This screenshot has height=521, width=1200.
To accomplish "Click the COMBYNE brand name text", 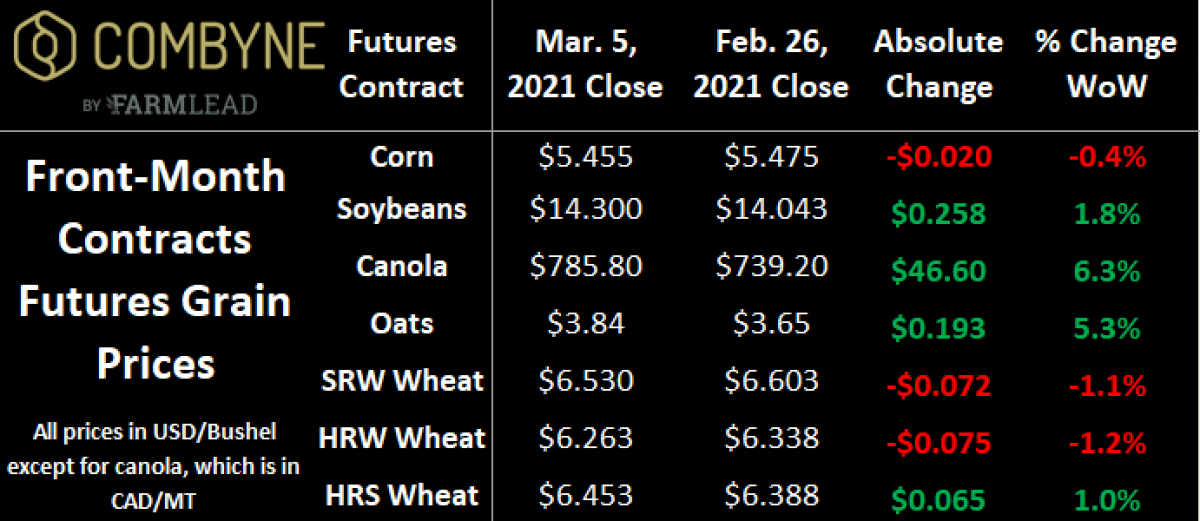I will (205, 47).
